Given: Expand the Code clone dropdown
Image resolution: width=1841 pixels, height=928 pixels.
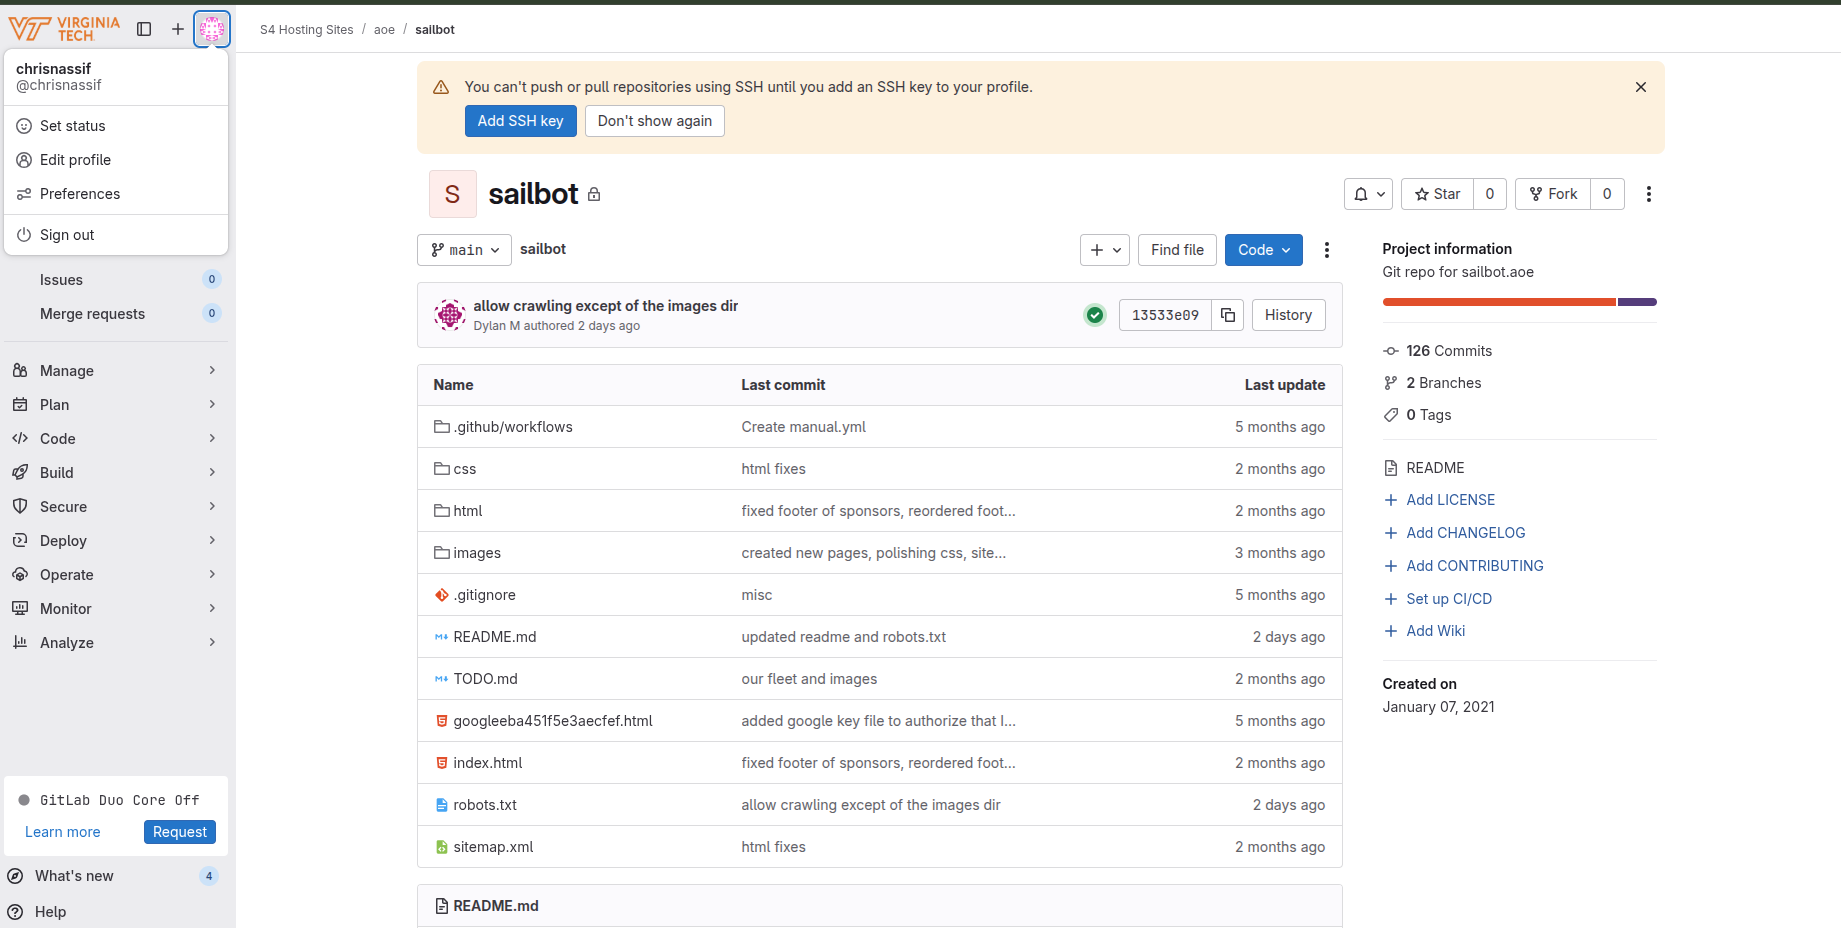Looking at the screenshot, I should click(x=1263, y=250).
